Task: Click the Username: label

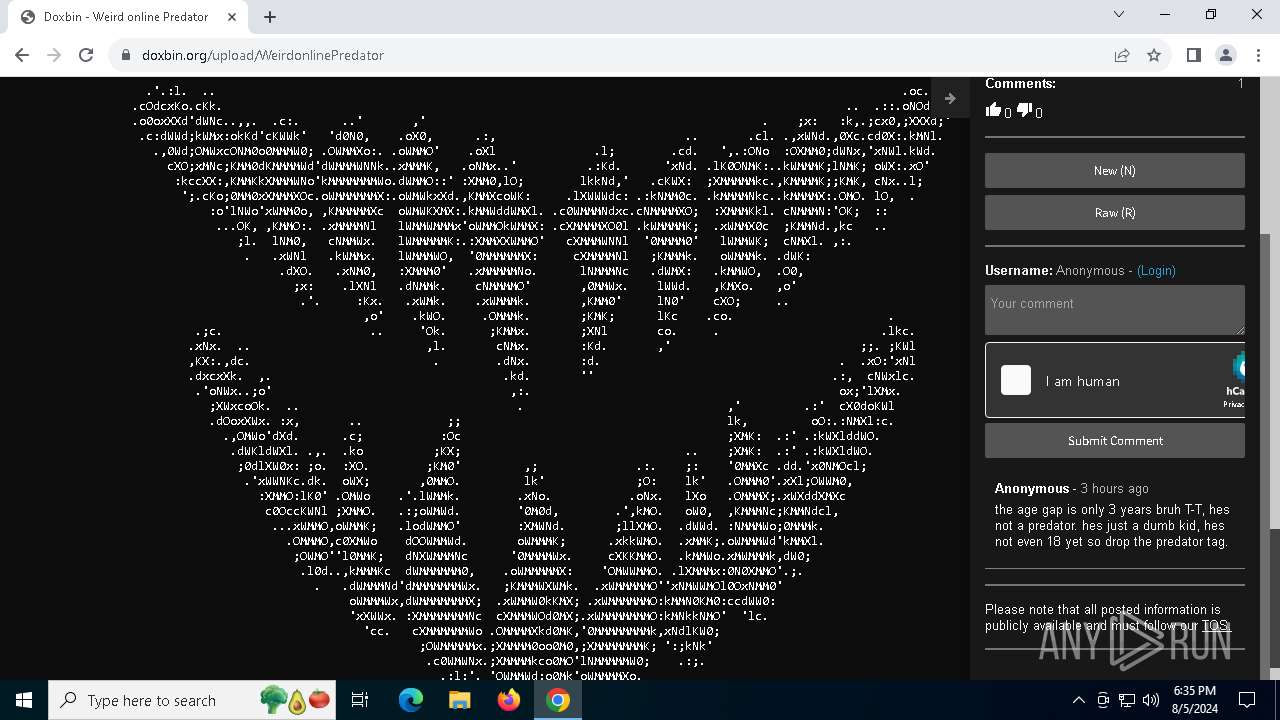Action: [x=1019, y=271]
